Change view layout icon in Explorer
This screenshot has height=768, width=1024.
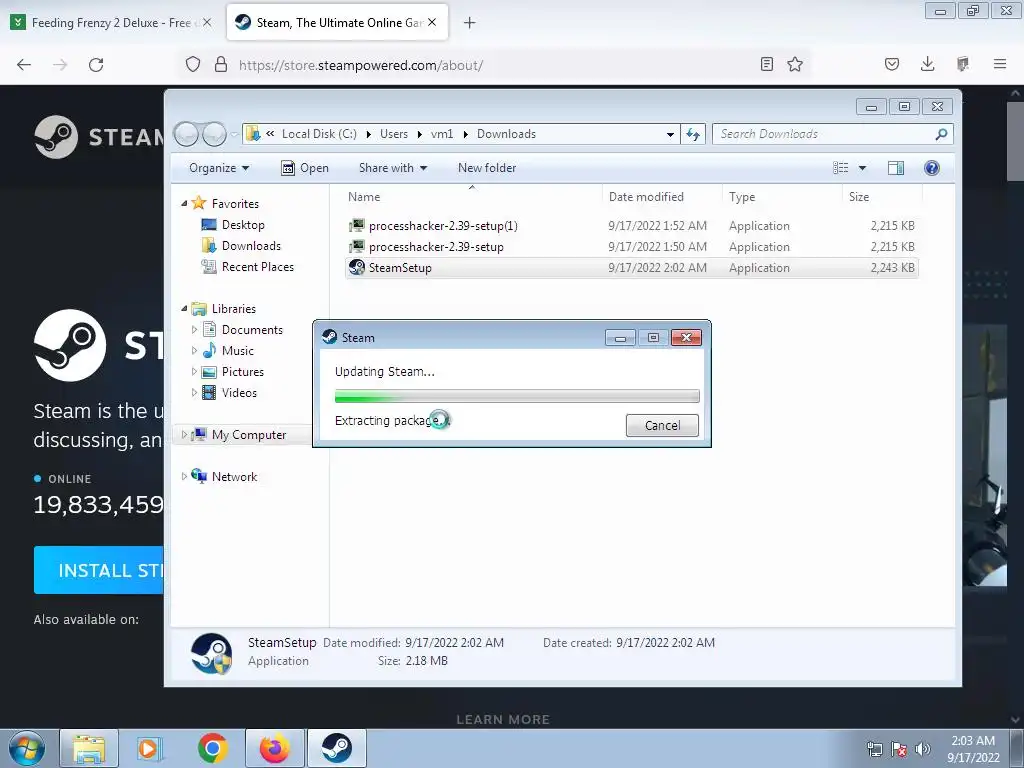(841, 168)
